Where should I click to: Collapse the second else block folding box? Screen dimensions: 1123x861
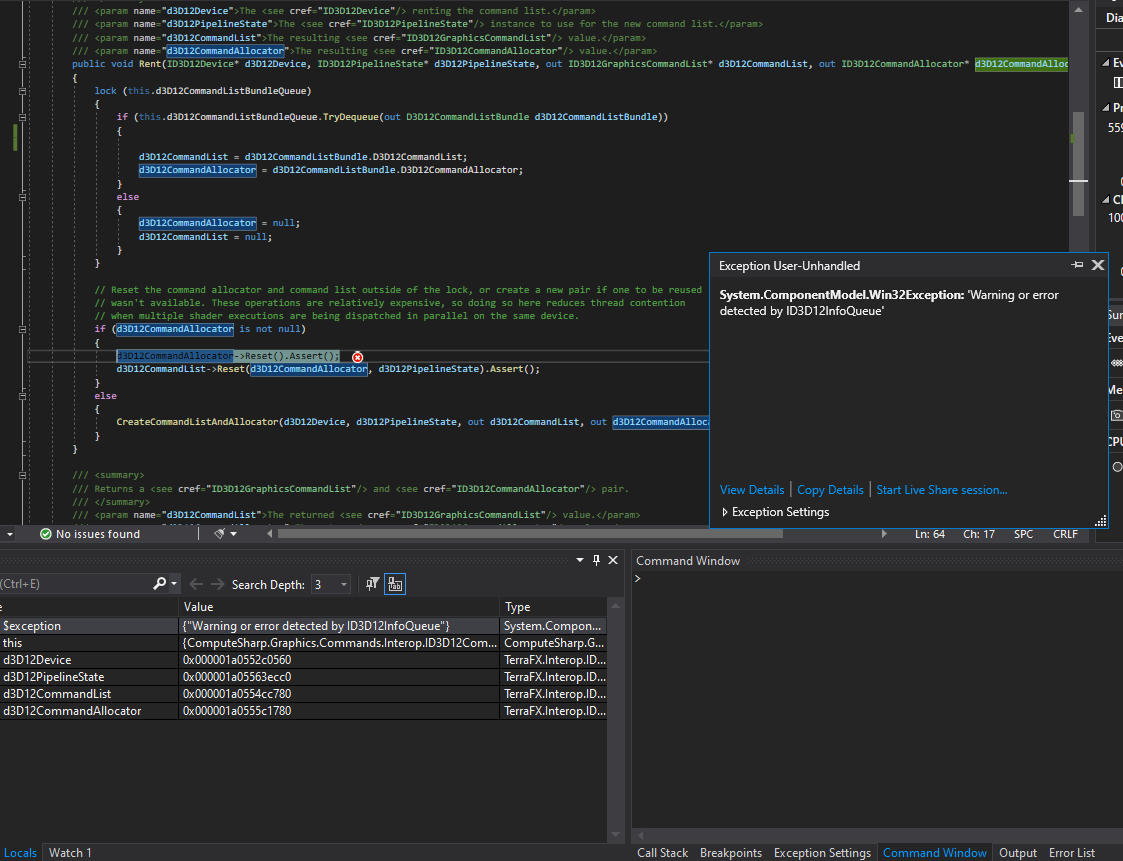click(22, 395)
